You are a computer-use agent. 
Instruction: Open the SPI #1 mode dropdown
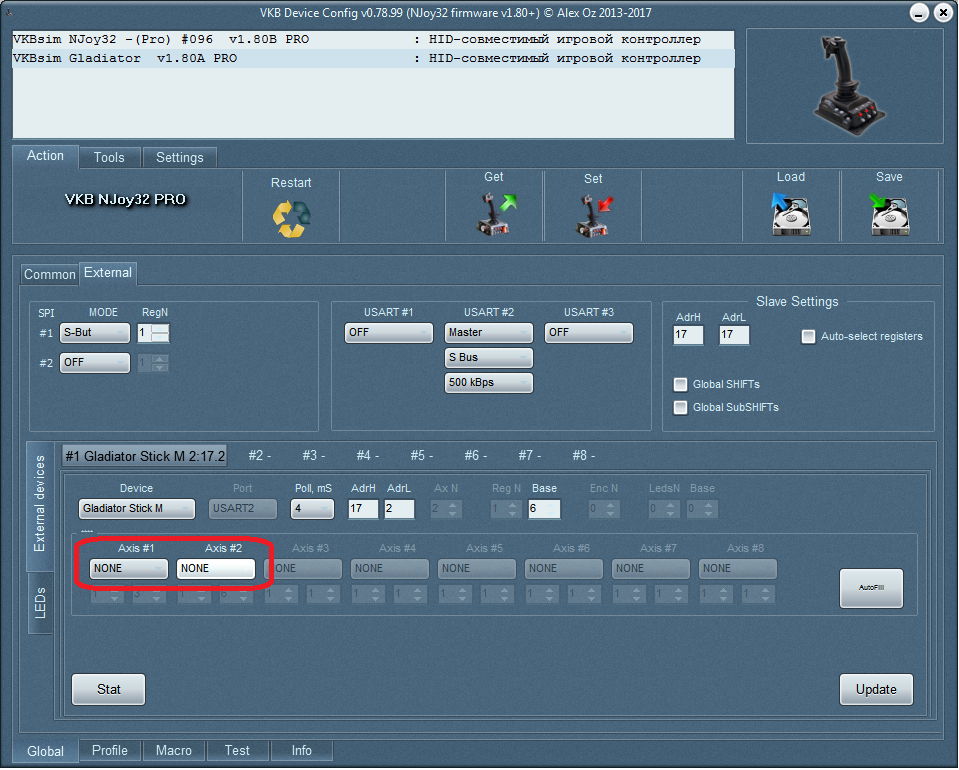coord(95,333)
